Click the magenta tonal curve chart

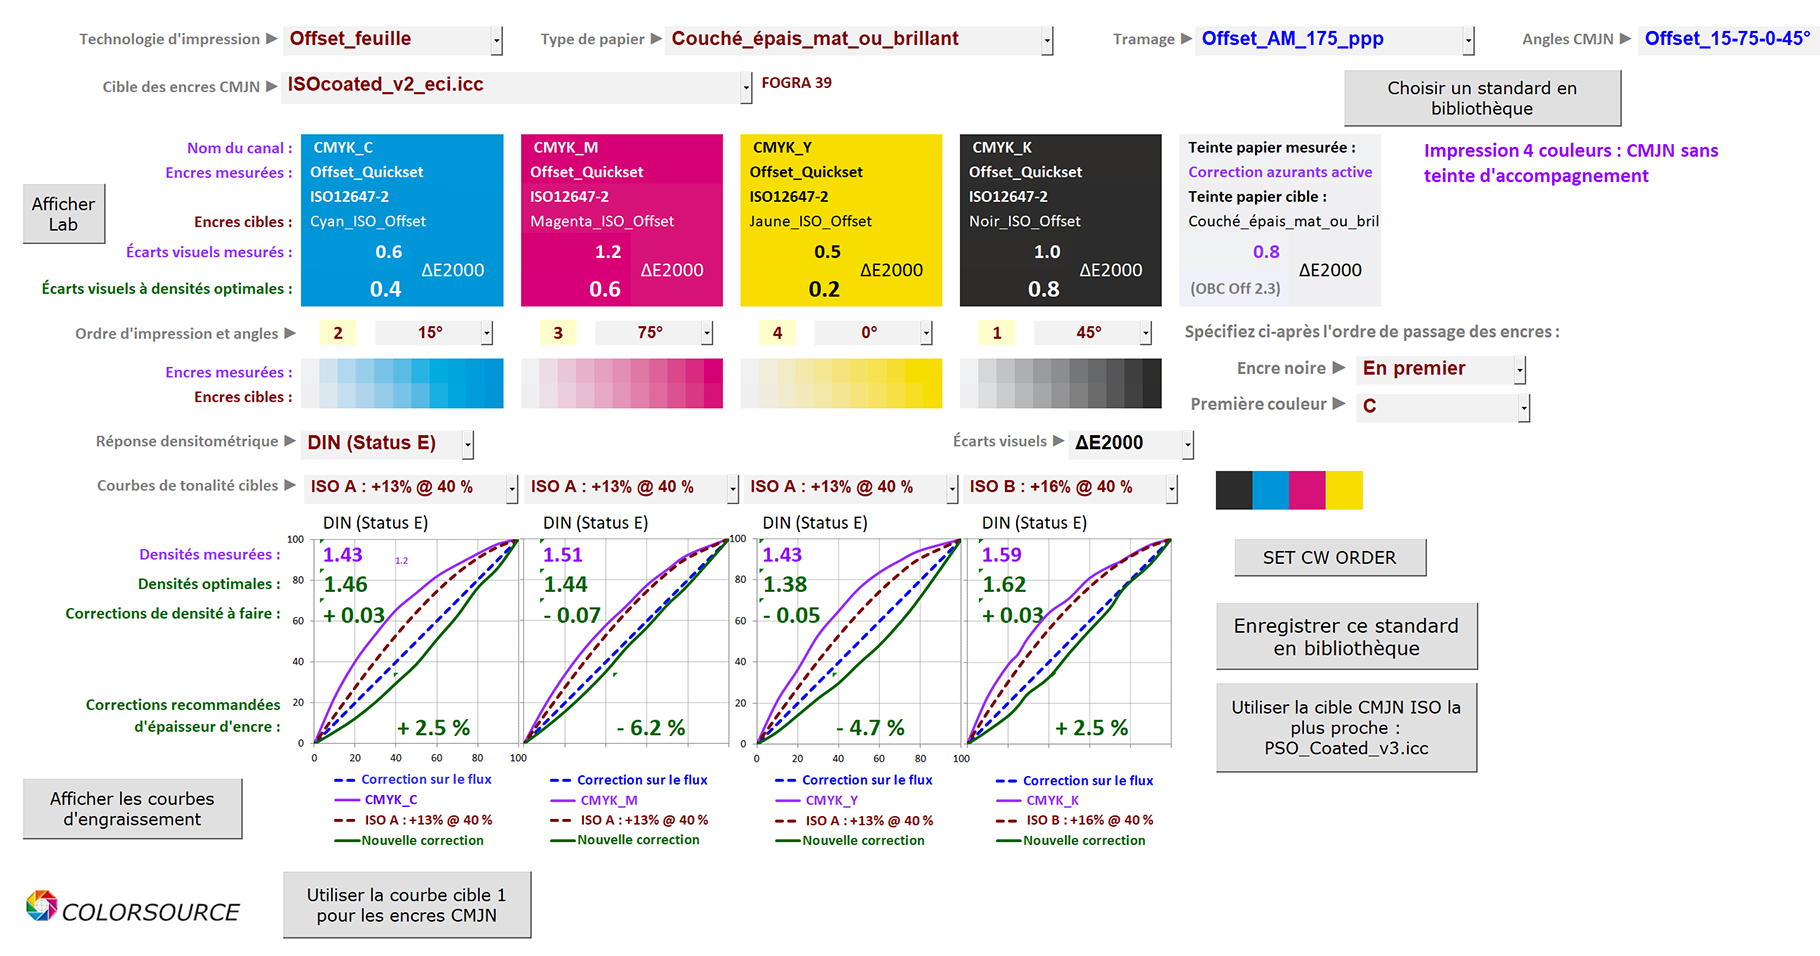[627, 641]
